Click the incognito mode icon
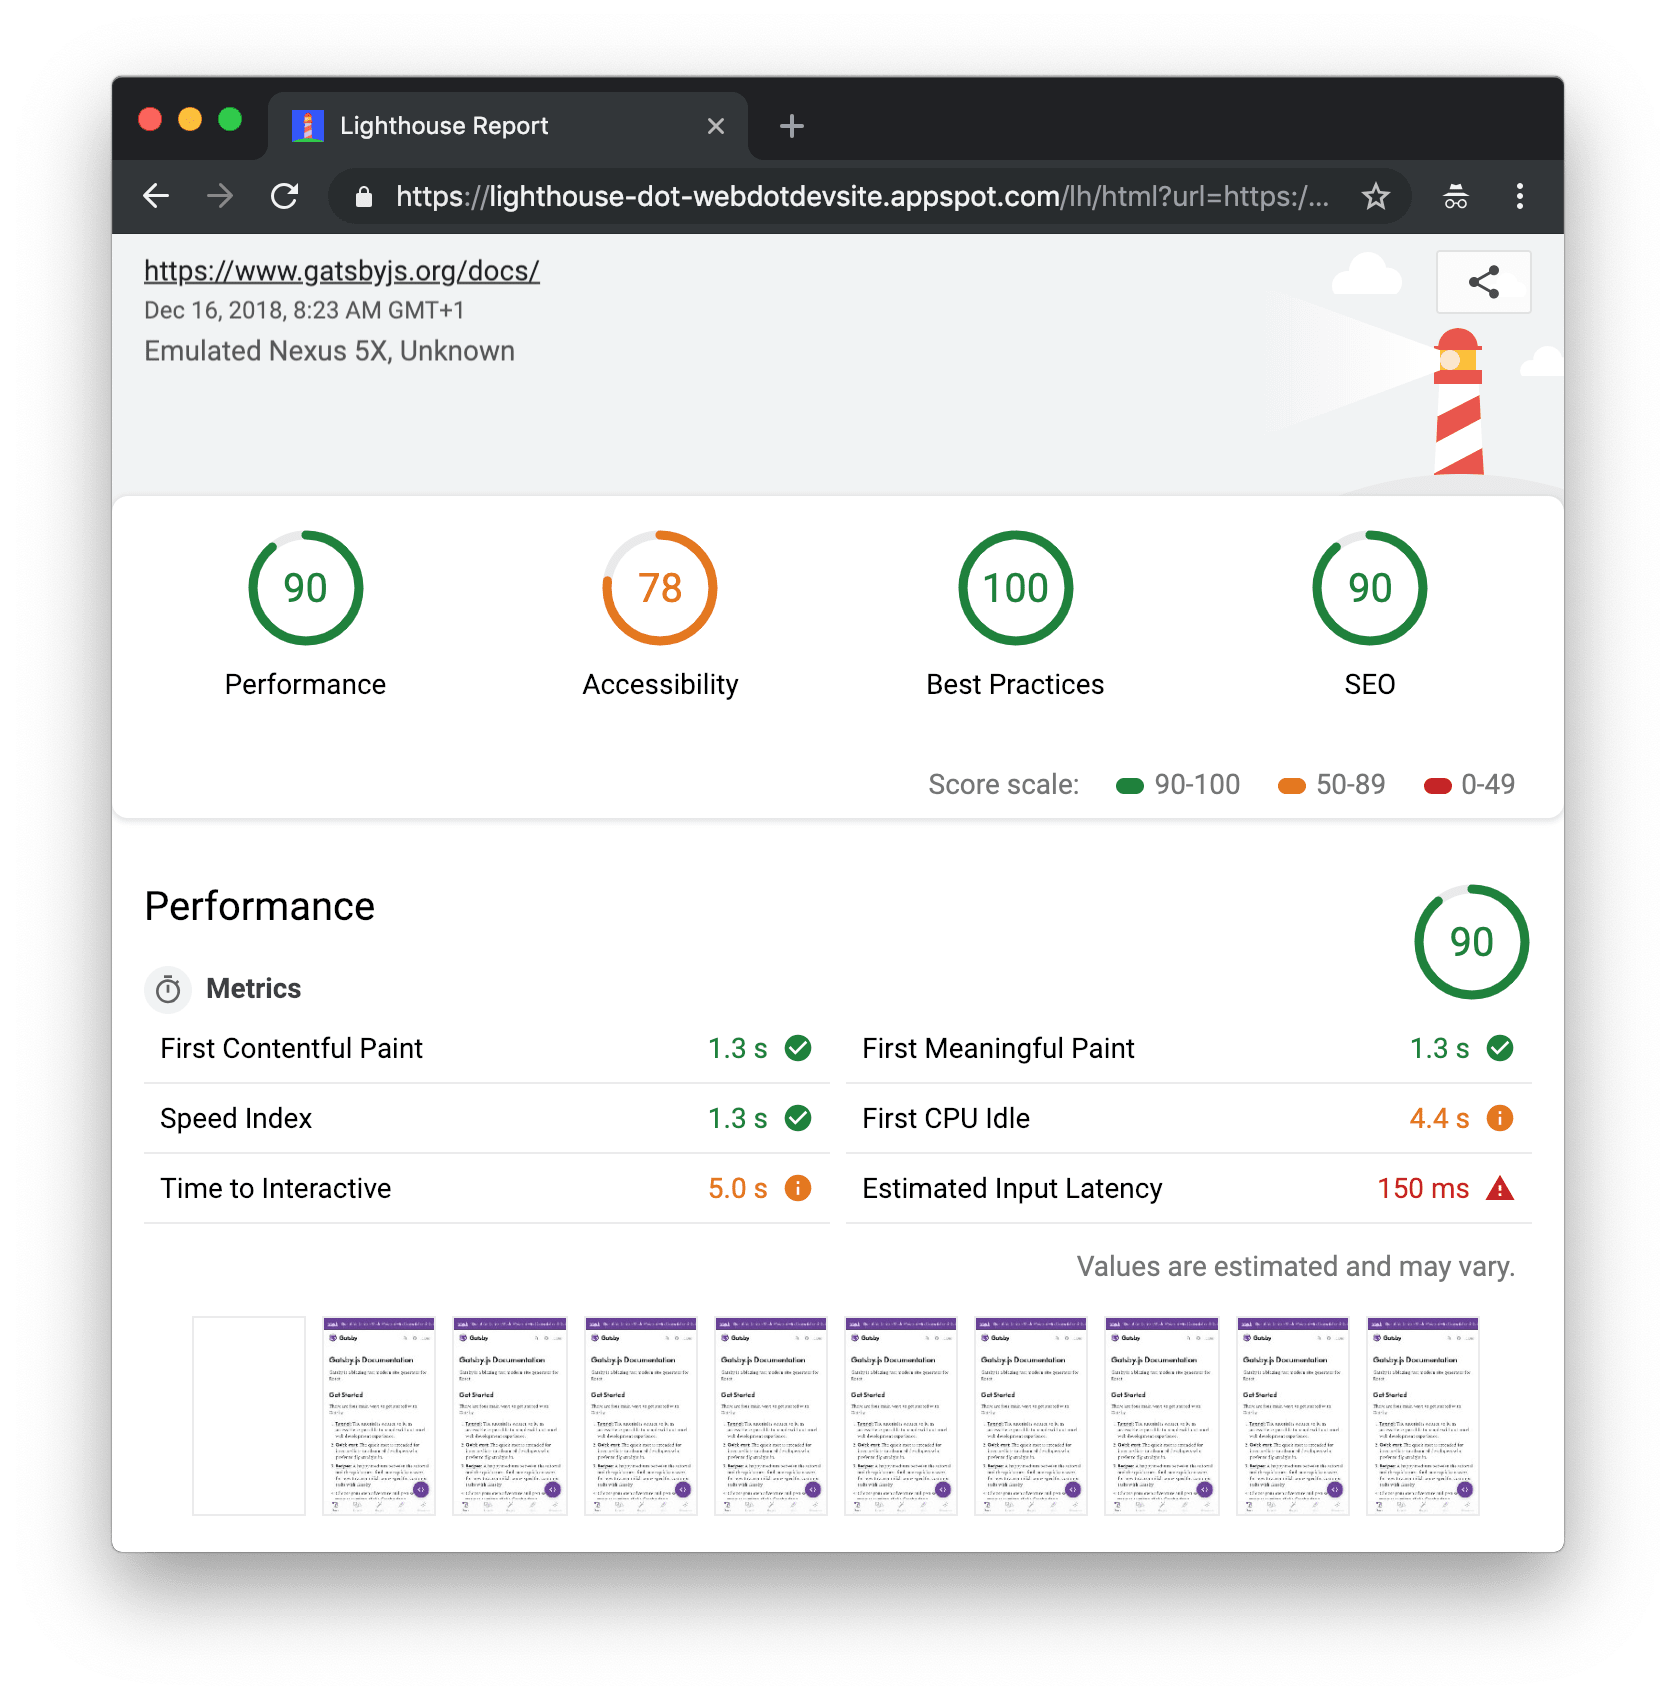This screenshot has height=1700, width=1676. [x=1455, y=196]
